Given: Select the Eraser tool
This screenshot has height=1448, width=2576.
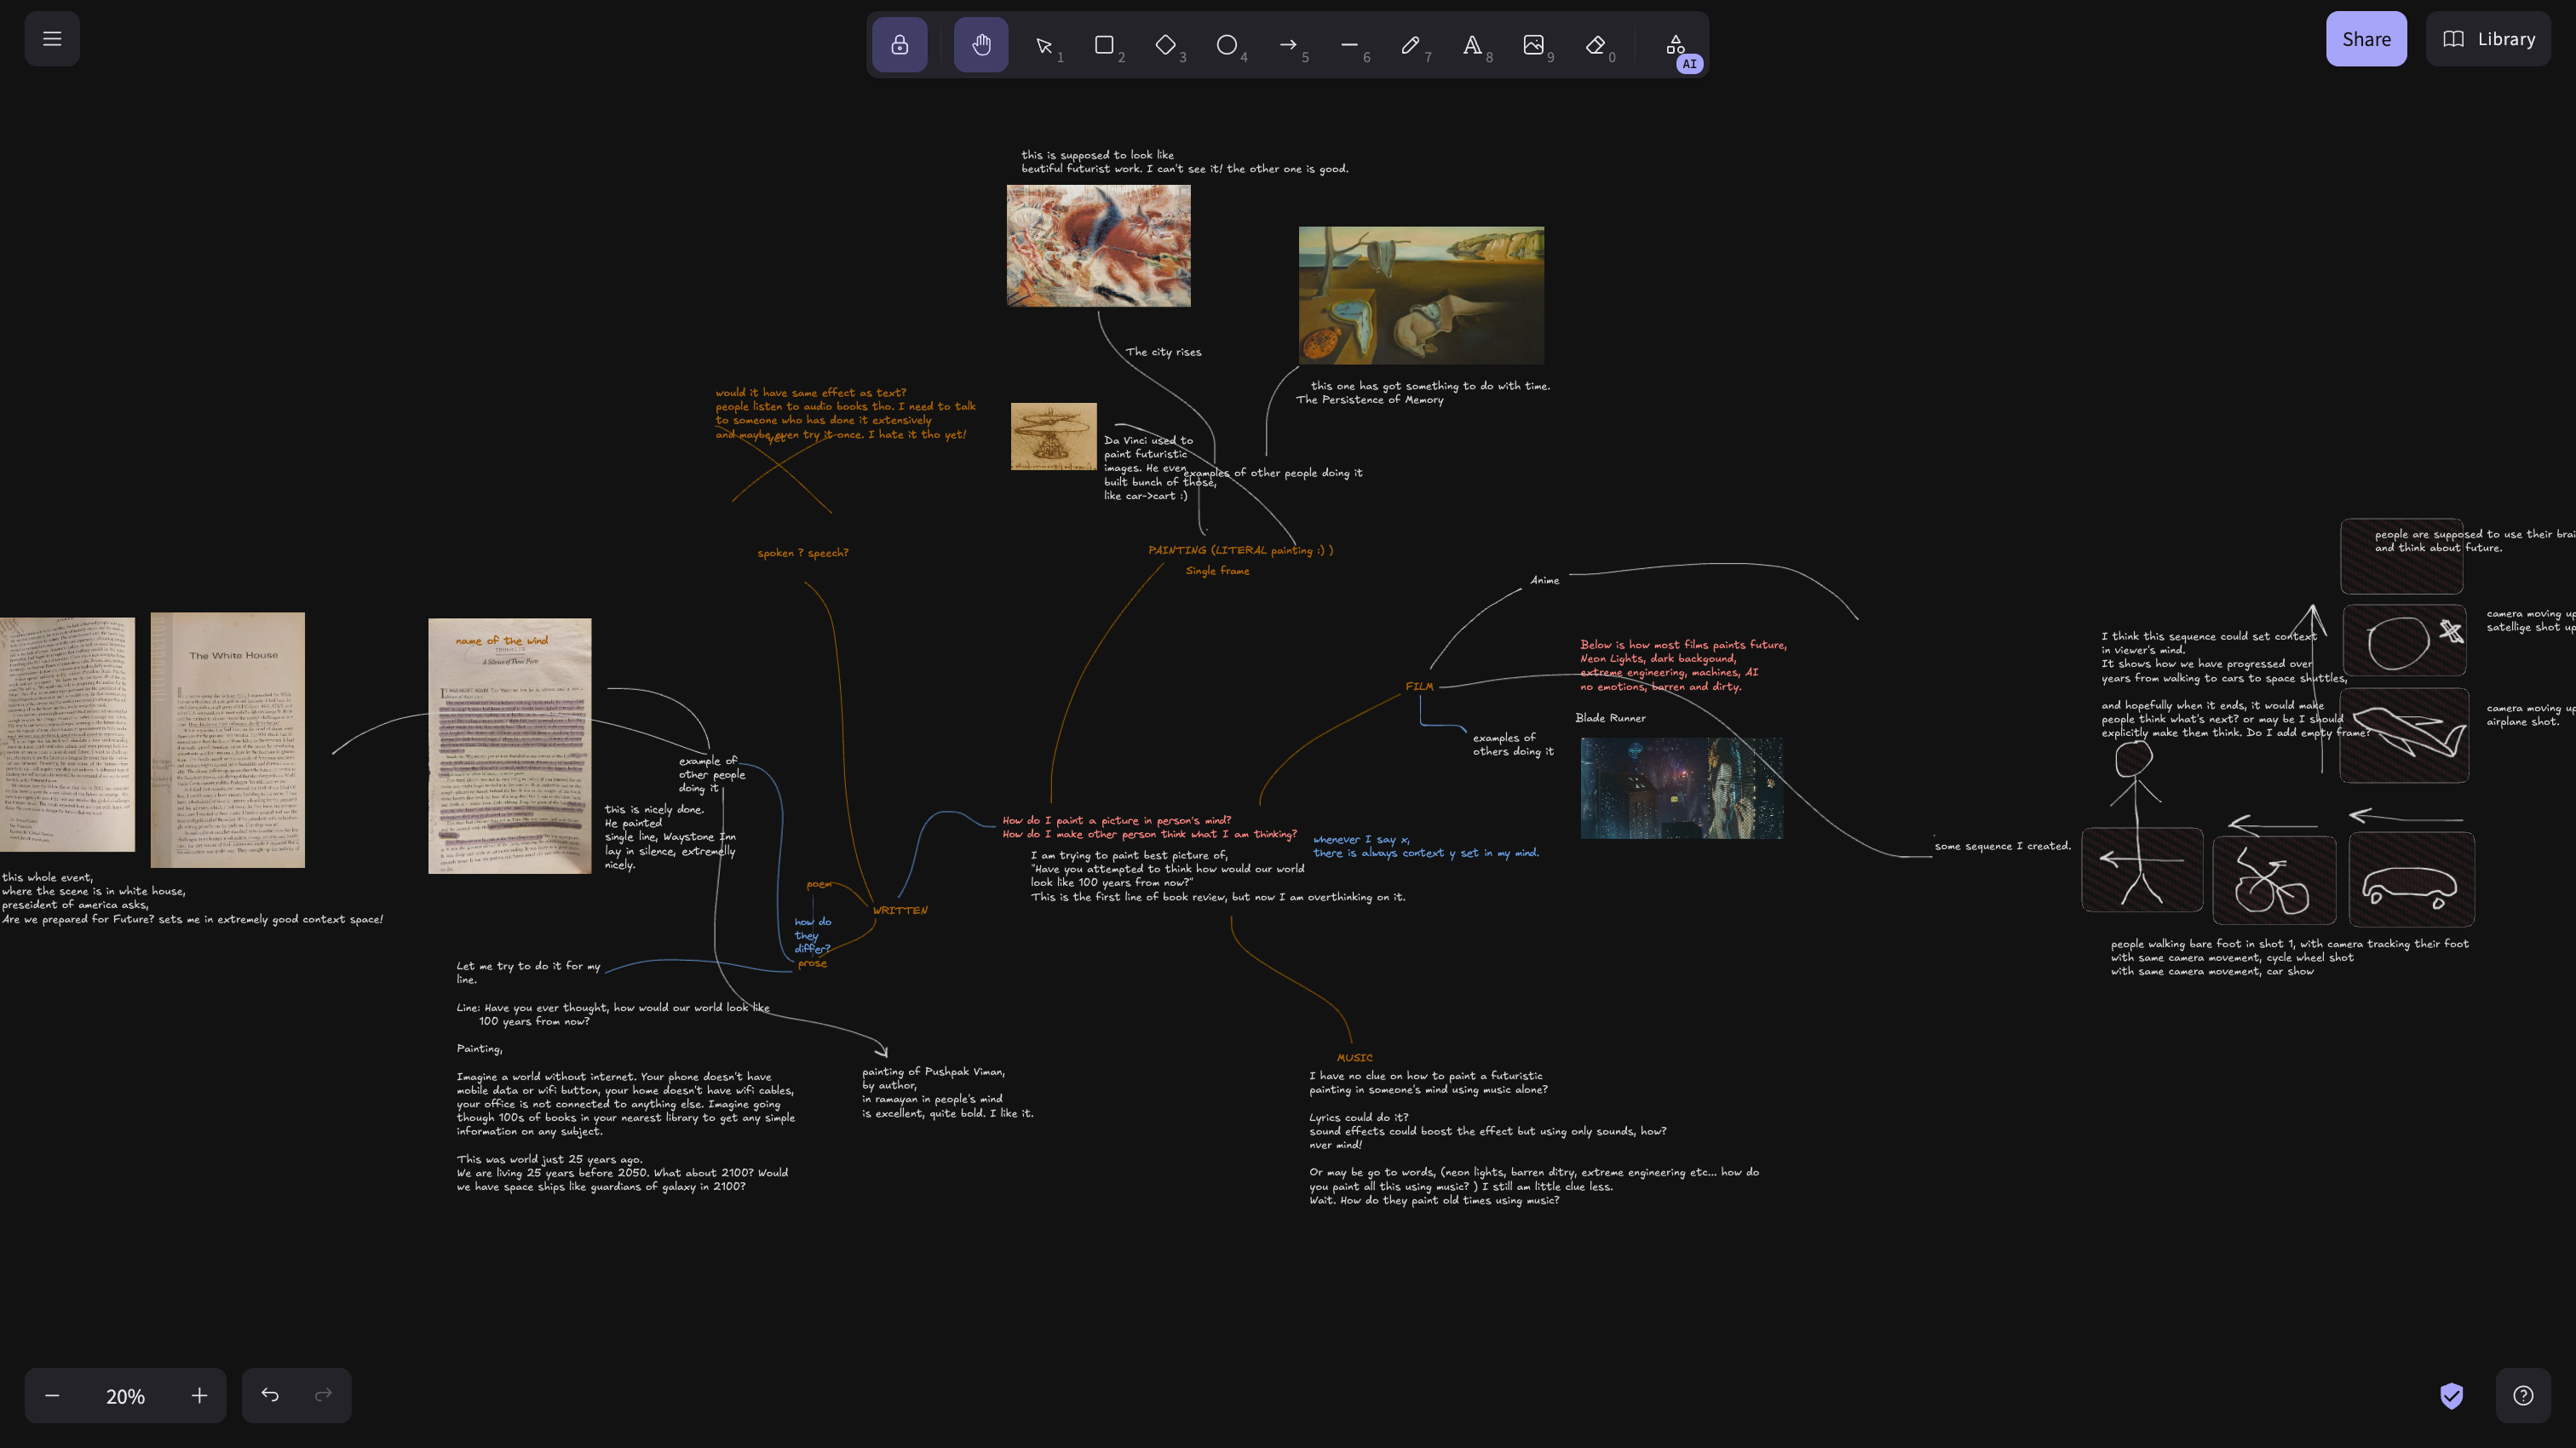Looking at the screenshot, I should coord(1595,45).
